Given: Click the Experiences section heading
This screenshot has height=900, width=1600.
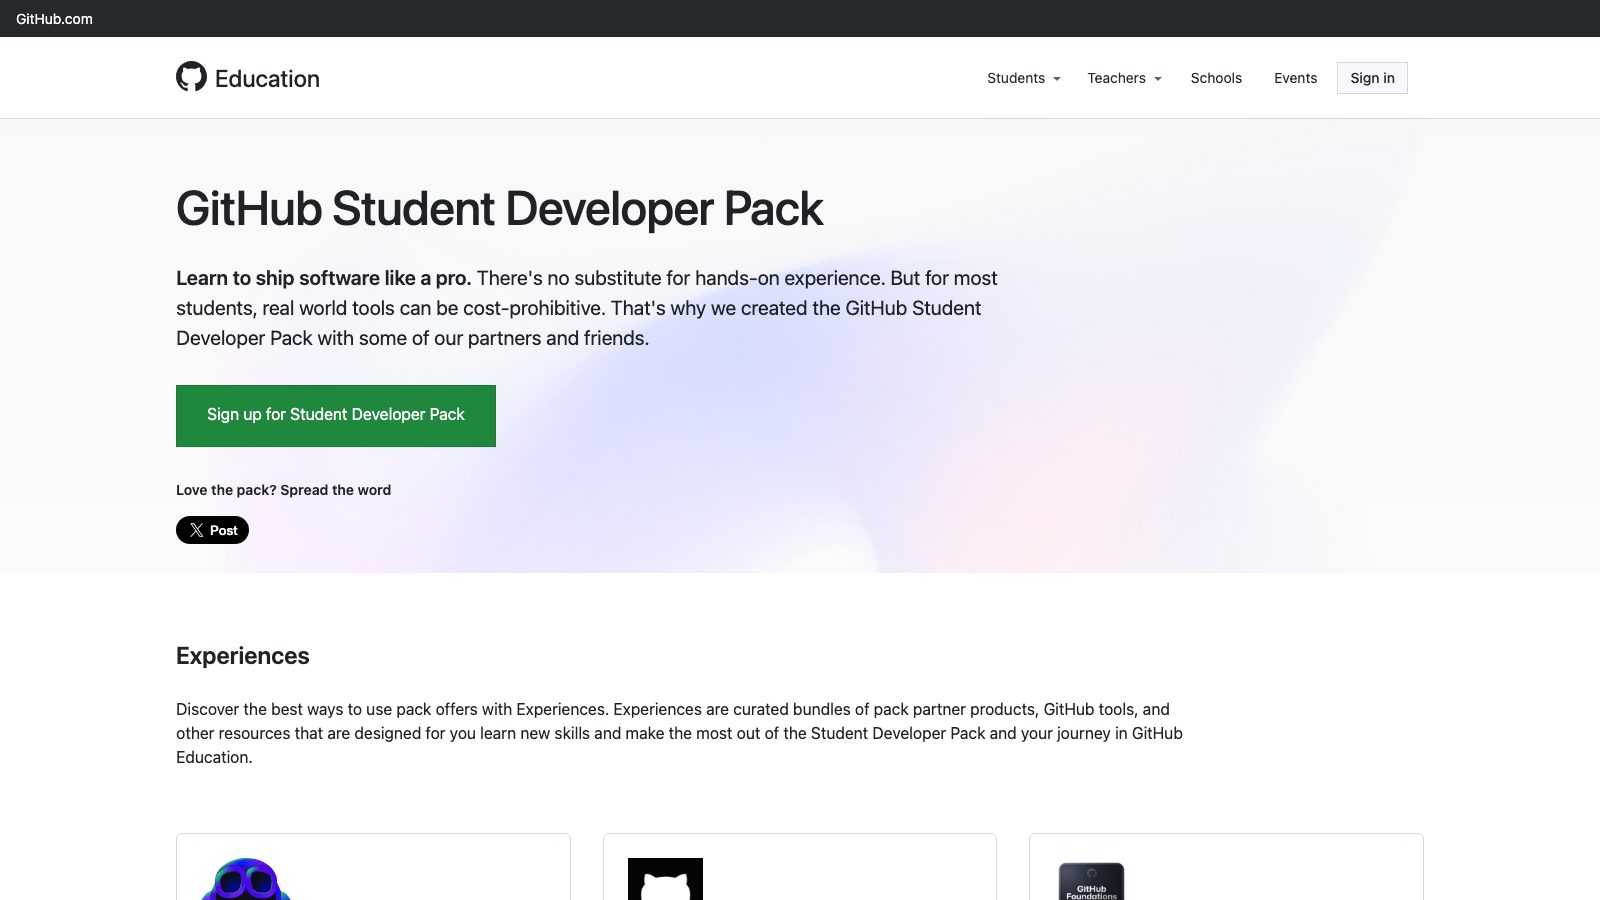Looking at the screenshot, I should point(243,656).
